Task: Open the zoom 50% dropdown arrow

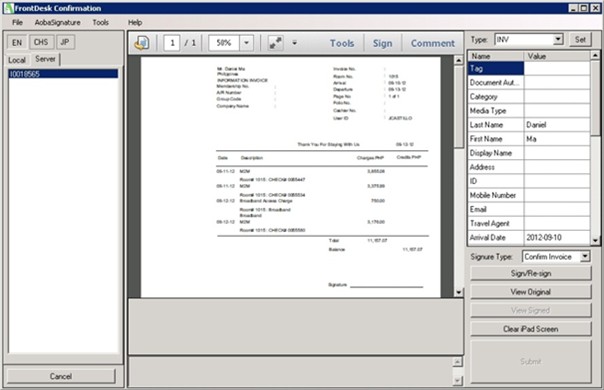Action: tap(247, 43)
